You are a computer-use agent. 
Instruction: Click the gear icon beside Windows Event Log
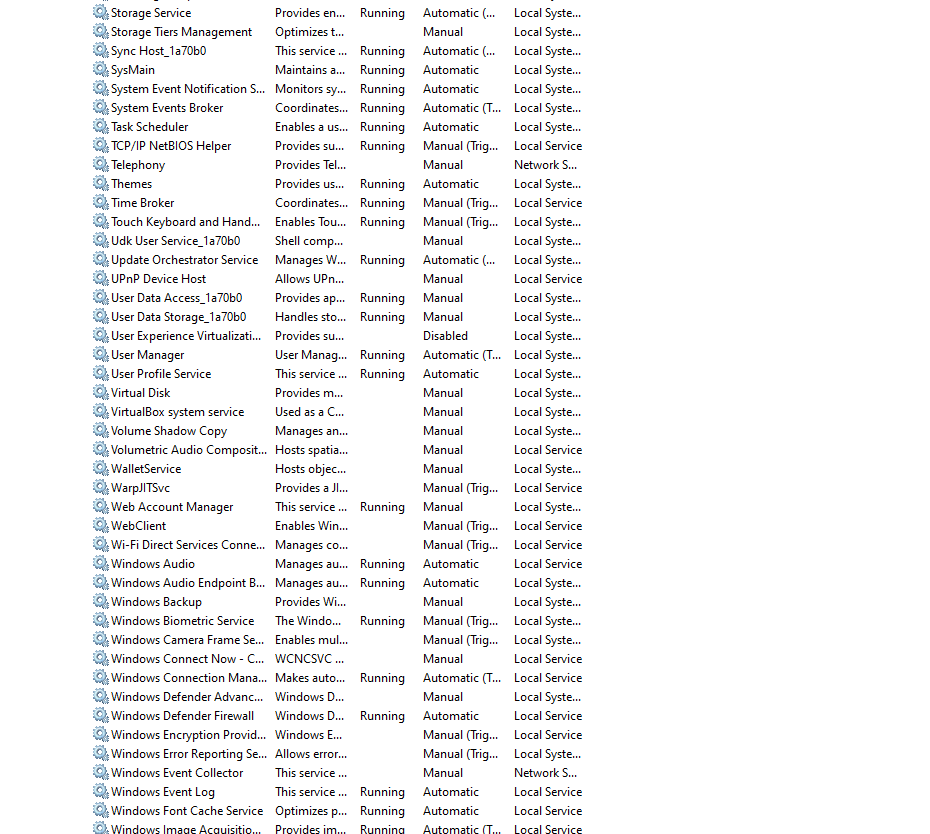click(x=101, y=791)
